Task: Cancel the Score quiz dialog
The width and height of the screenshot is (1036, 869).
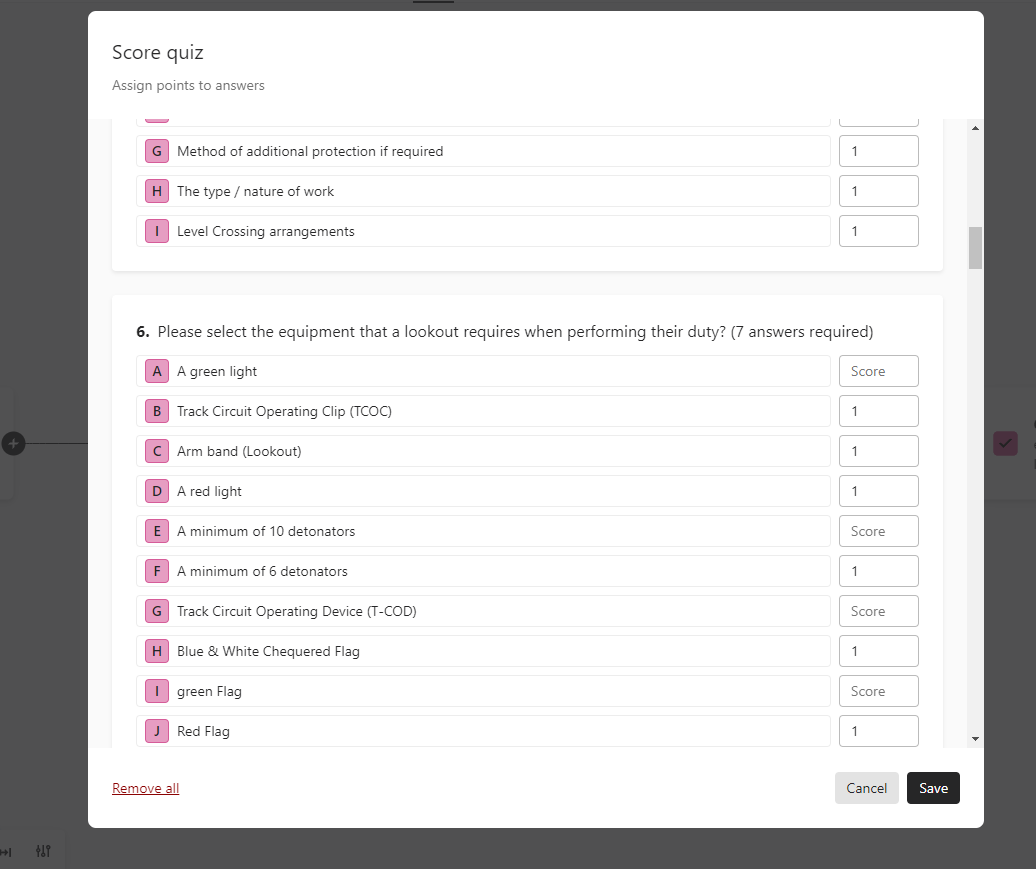Action: click(866, 788)
